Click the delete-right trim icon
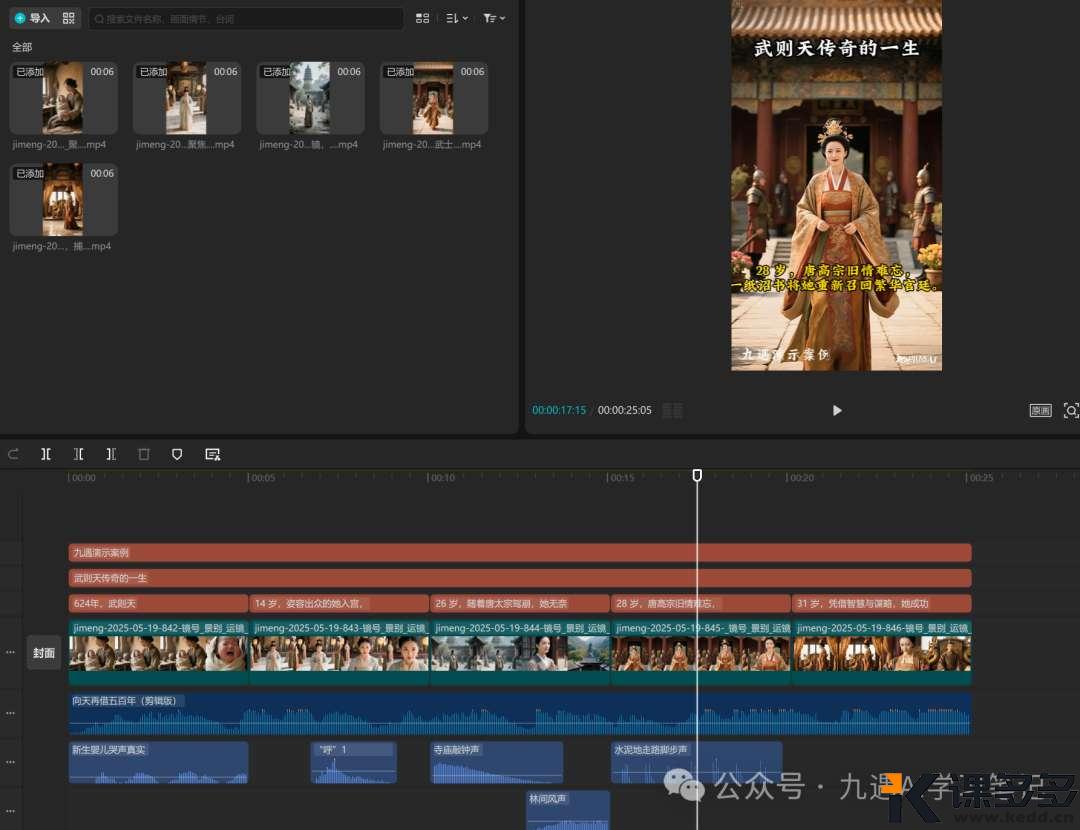Image resolution: width=1080 pixels, height=830 pixels. (x=111, y=454)
